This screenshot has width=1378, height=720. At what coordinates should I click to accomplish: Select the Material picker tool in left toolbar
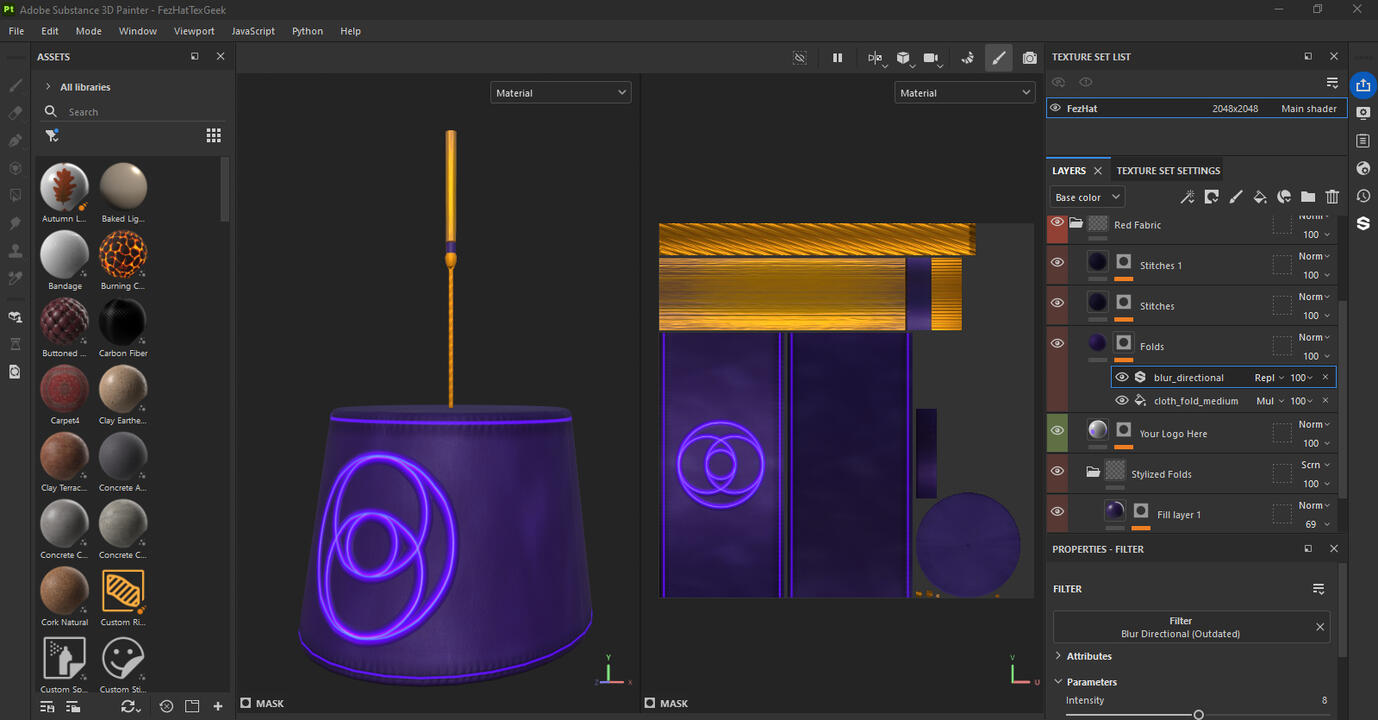click(15, 278)
